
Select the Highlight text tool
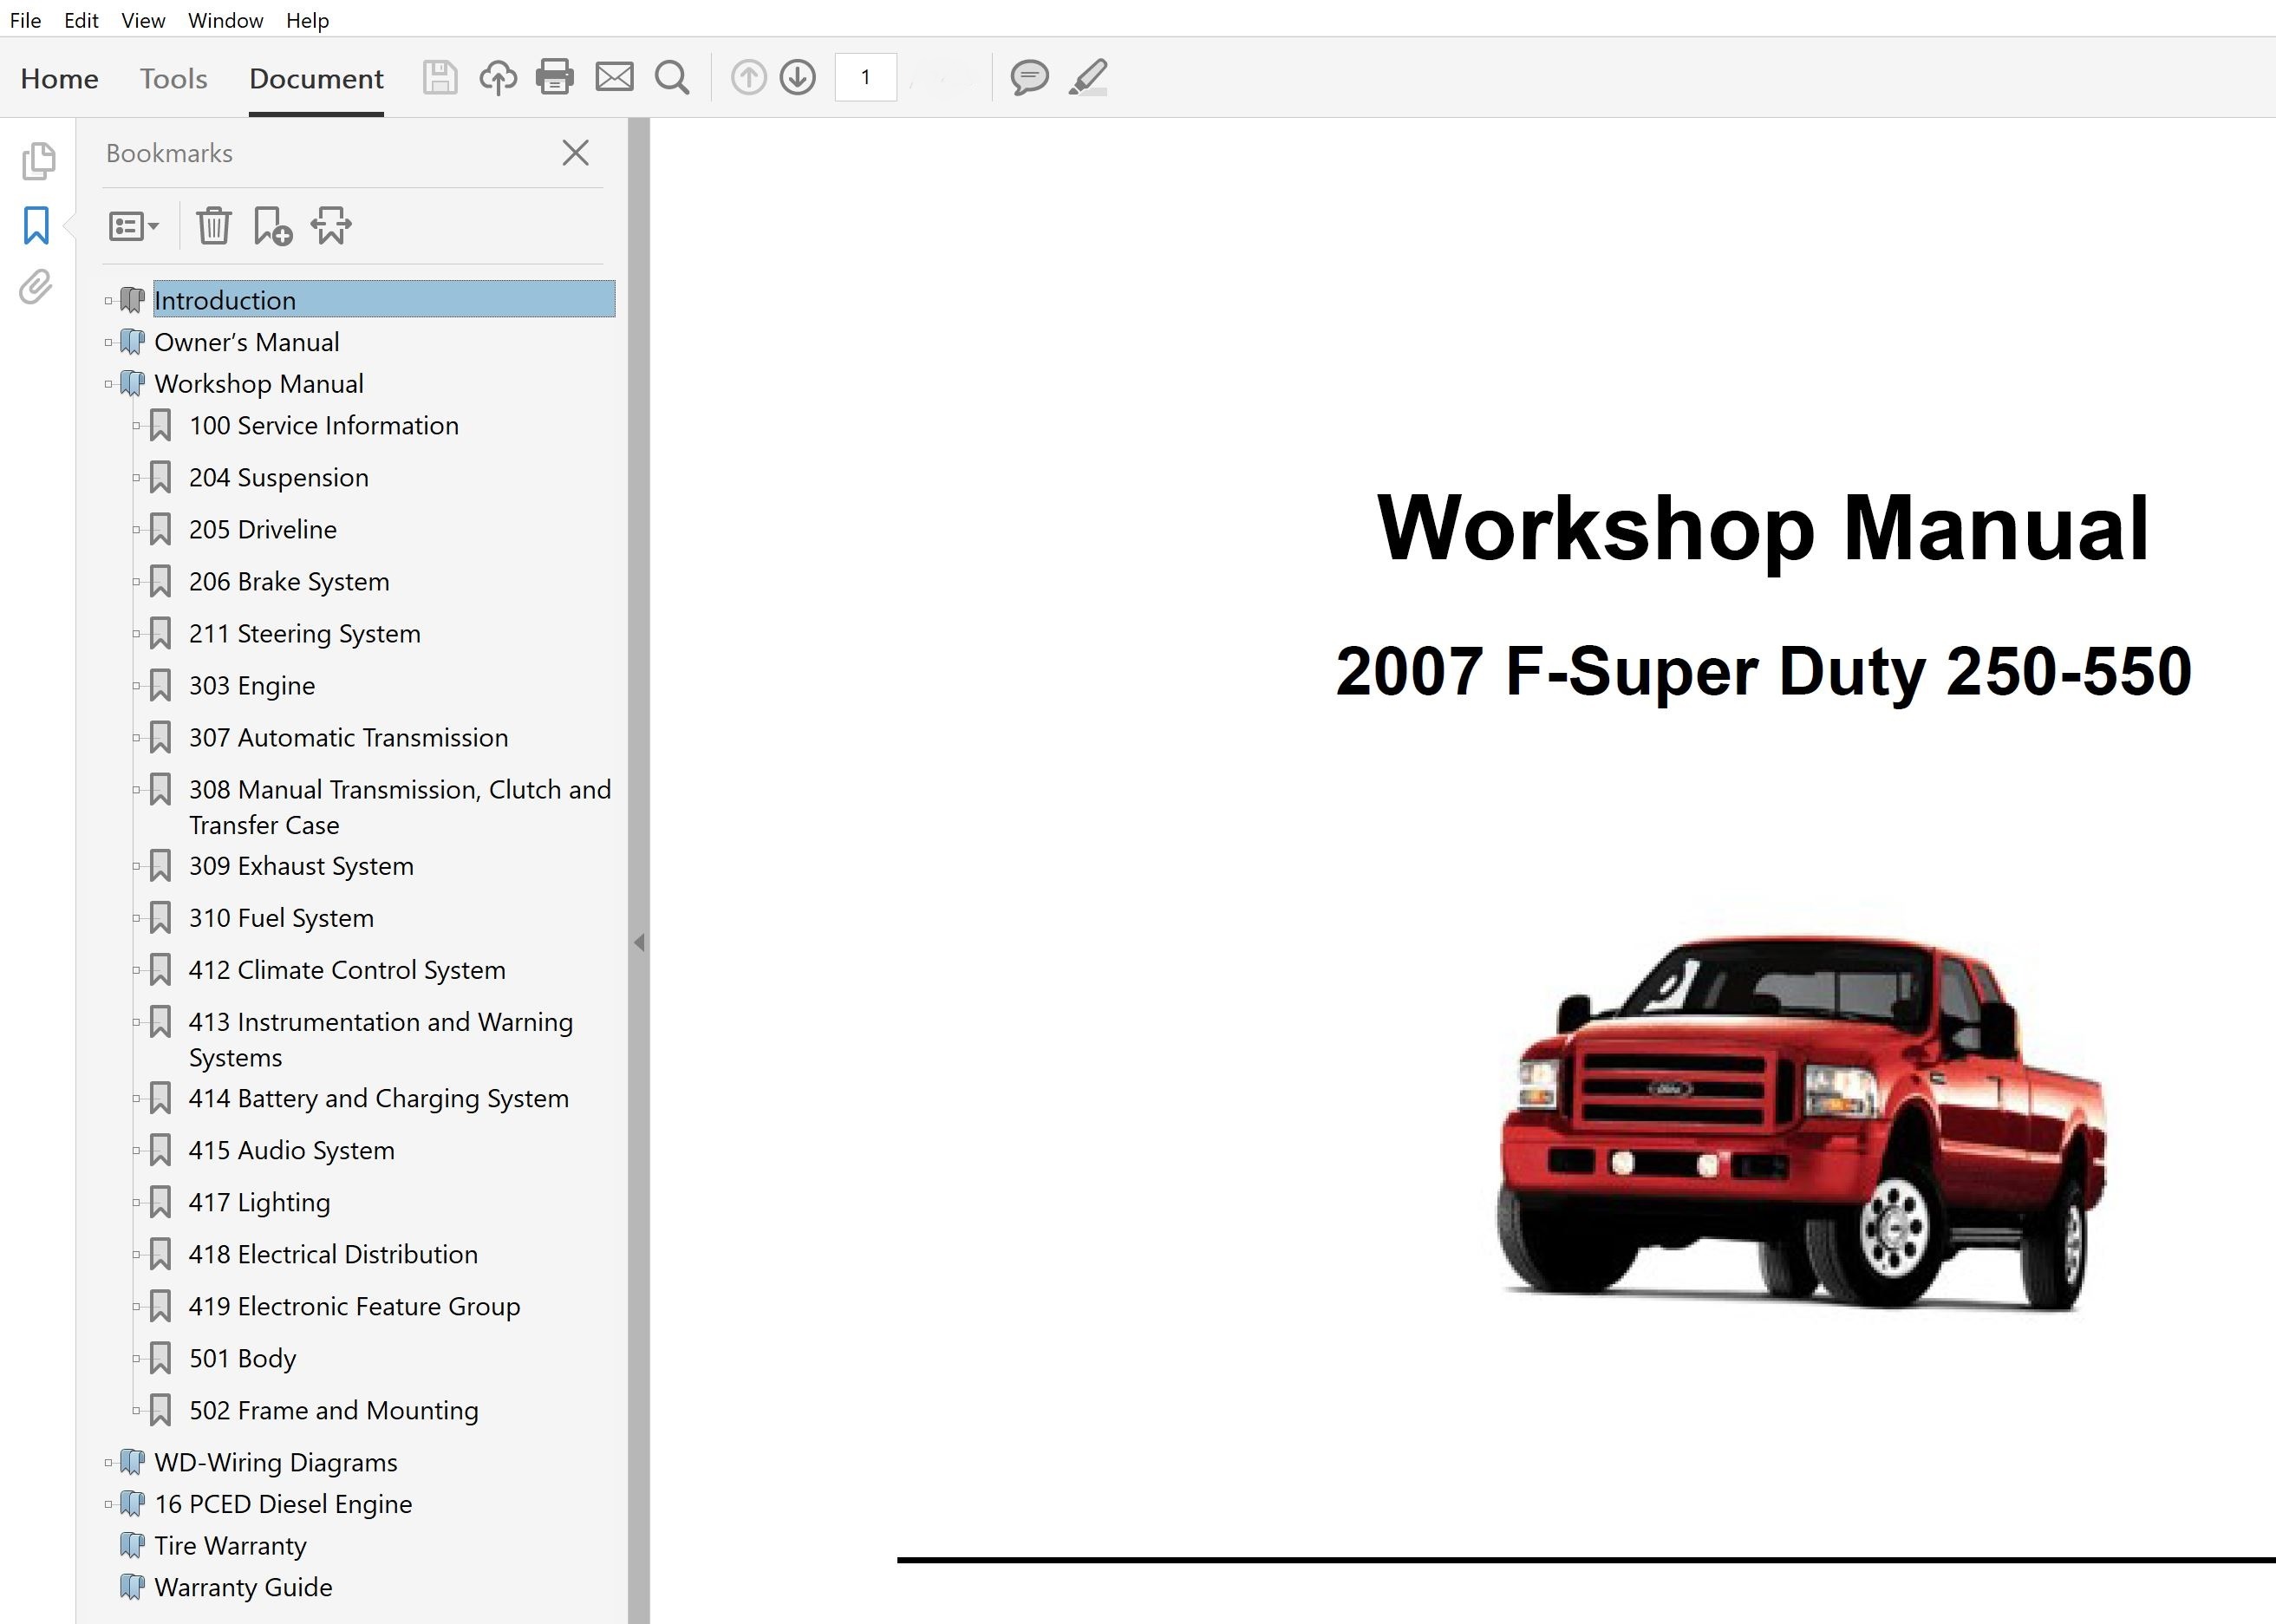pos(1088,77)
